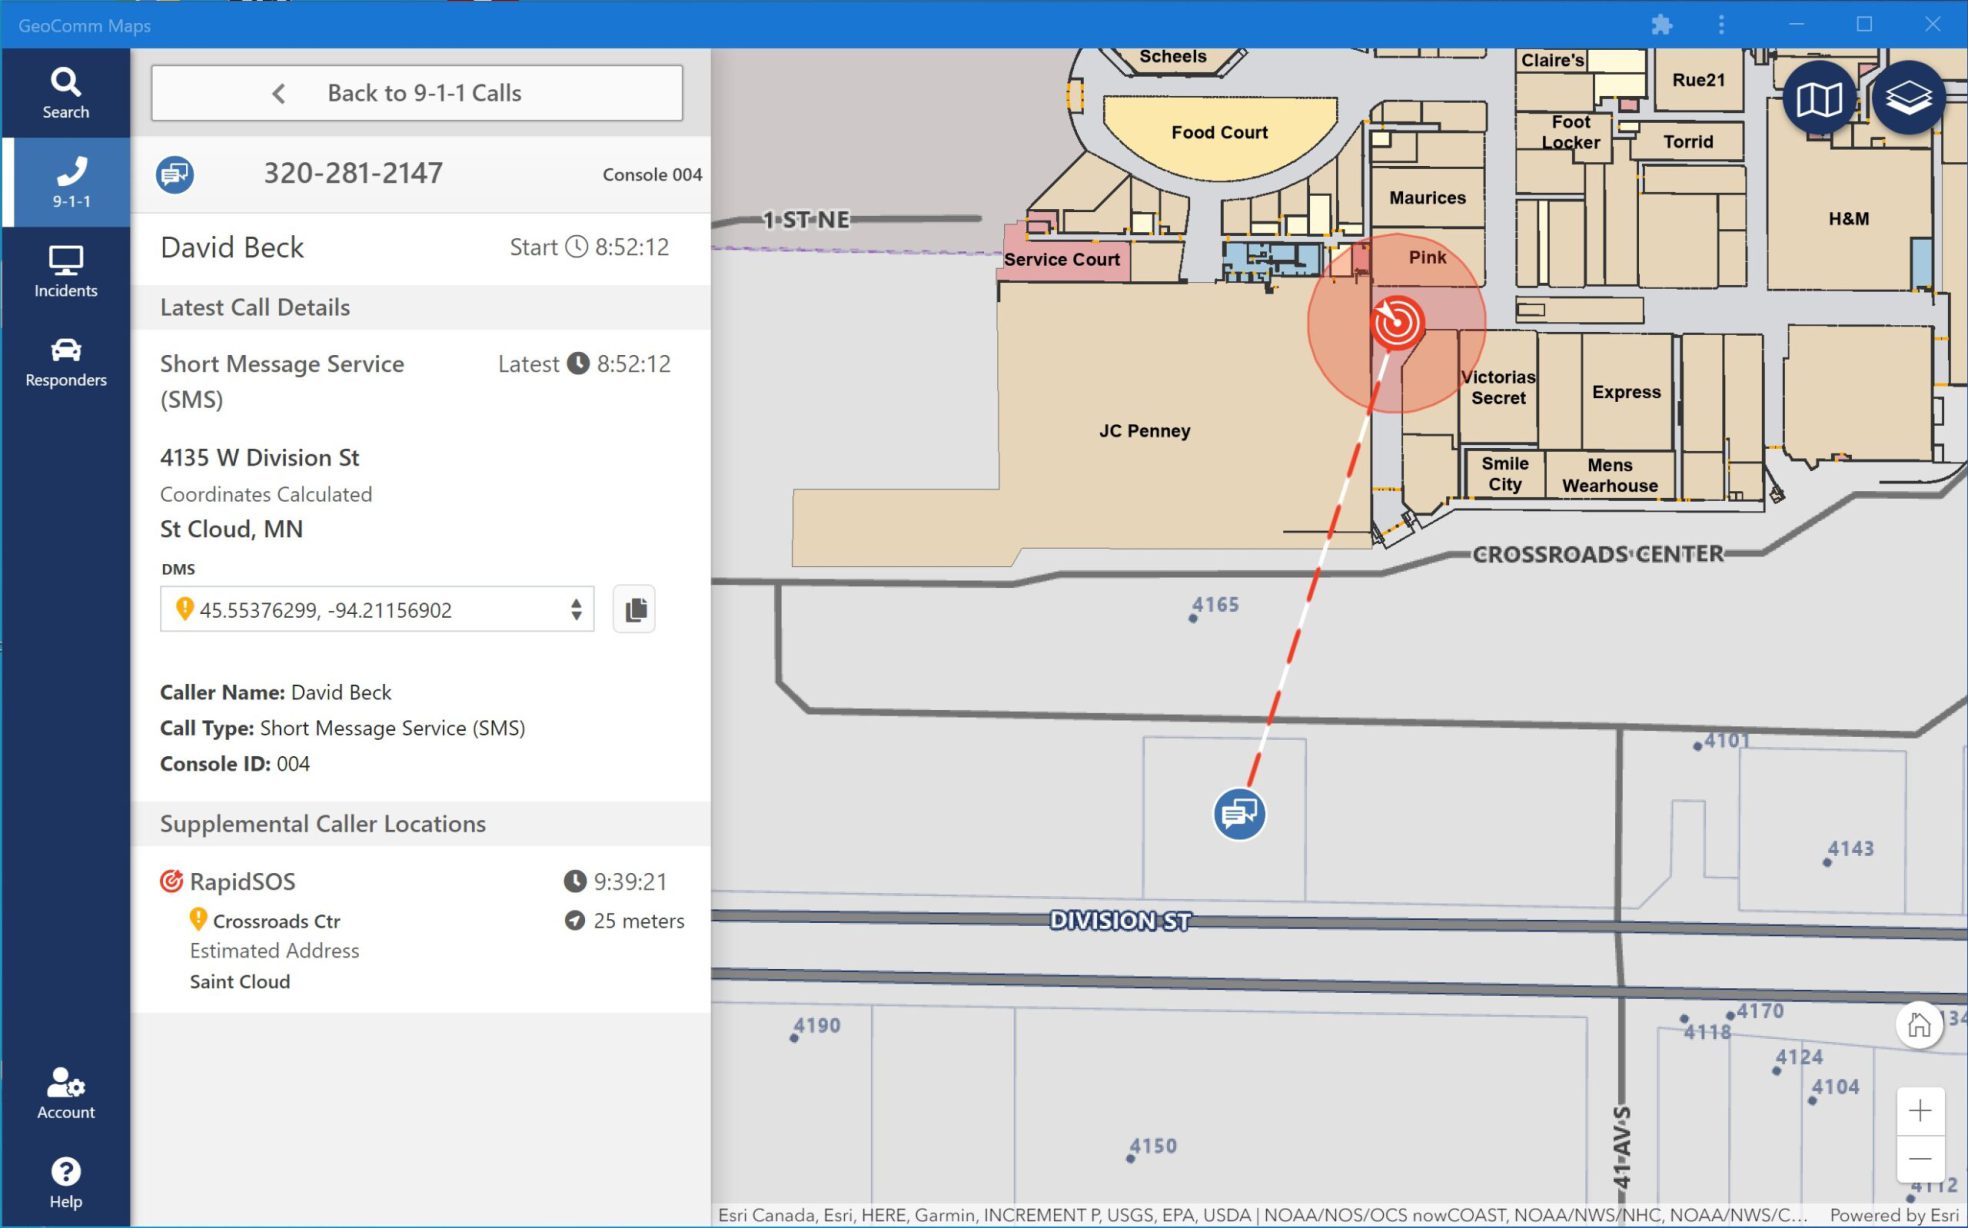This screenshot has height=1228, width=1968.
Task: Zoom in on the map
Action: point(1920,1111)
